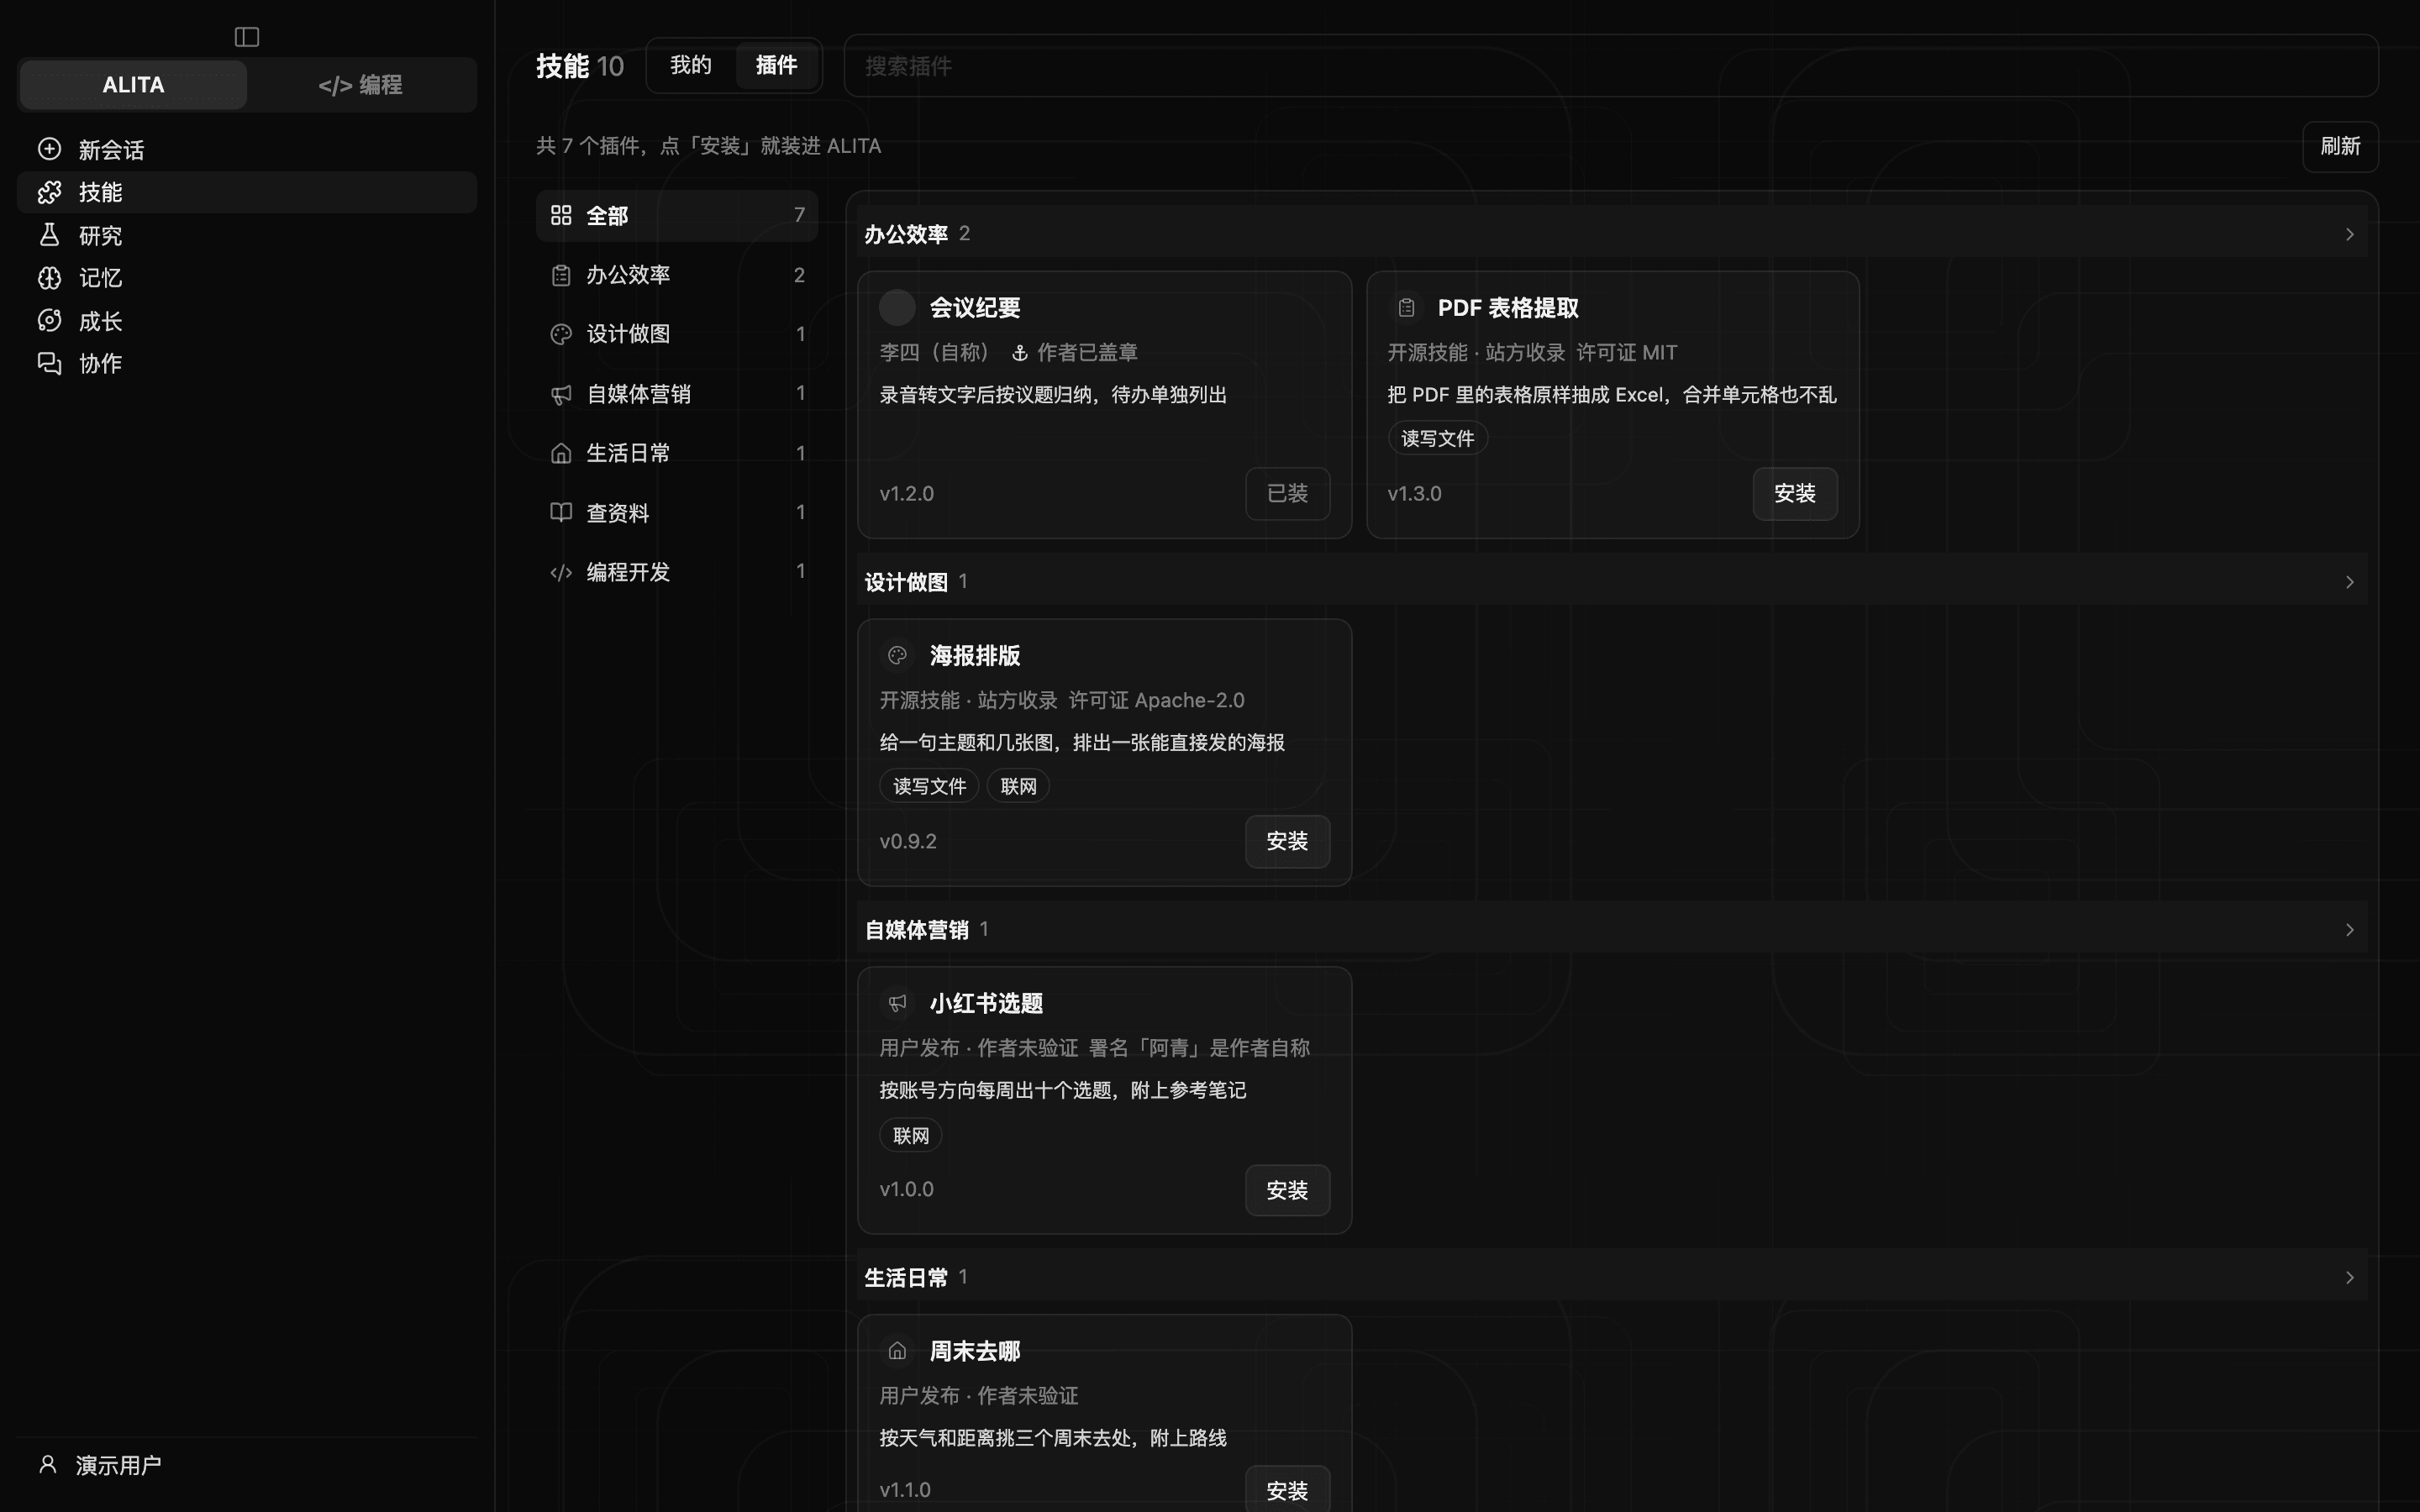Switch to the 编程 mode tab

[x=360, y=85]
